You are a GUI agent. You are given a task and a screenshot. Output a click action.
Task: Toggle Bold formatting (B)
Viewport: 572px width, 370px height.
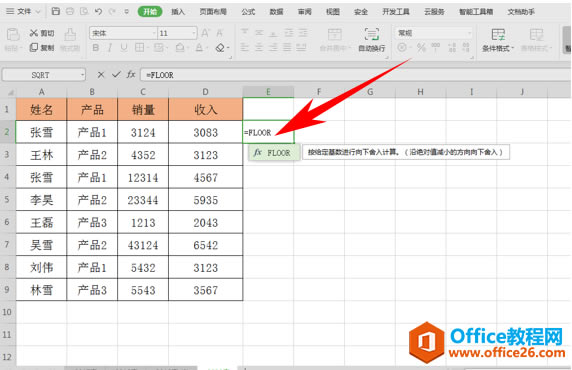point(96,47)
